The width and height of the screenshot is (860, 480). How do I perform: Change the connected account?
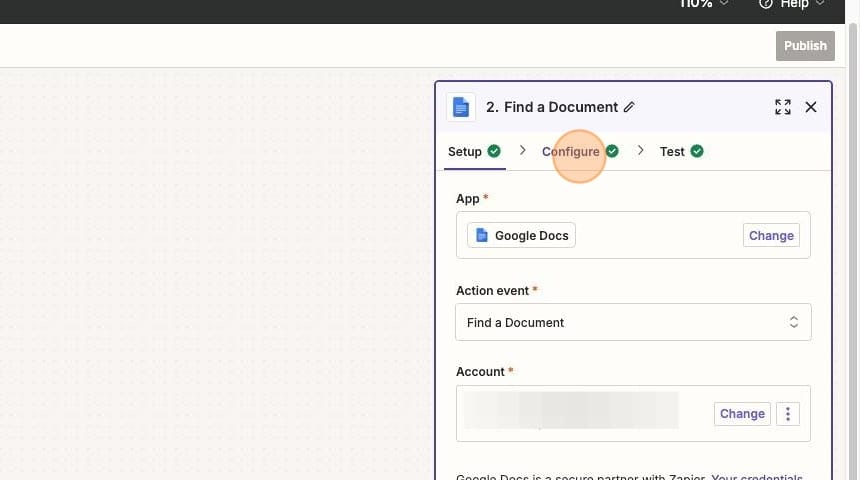pos(742,414)
